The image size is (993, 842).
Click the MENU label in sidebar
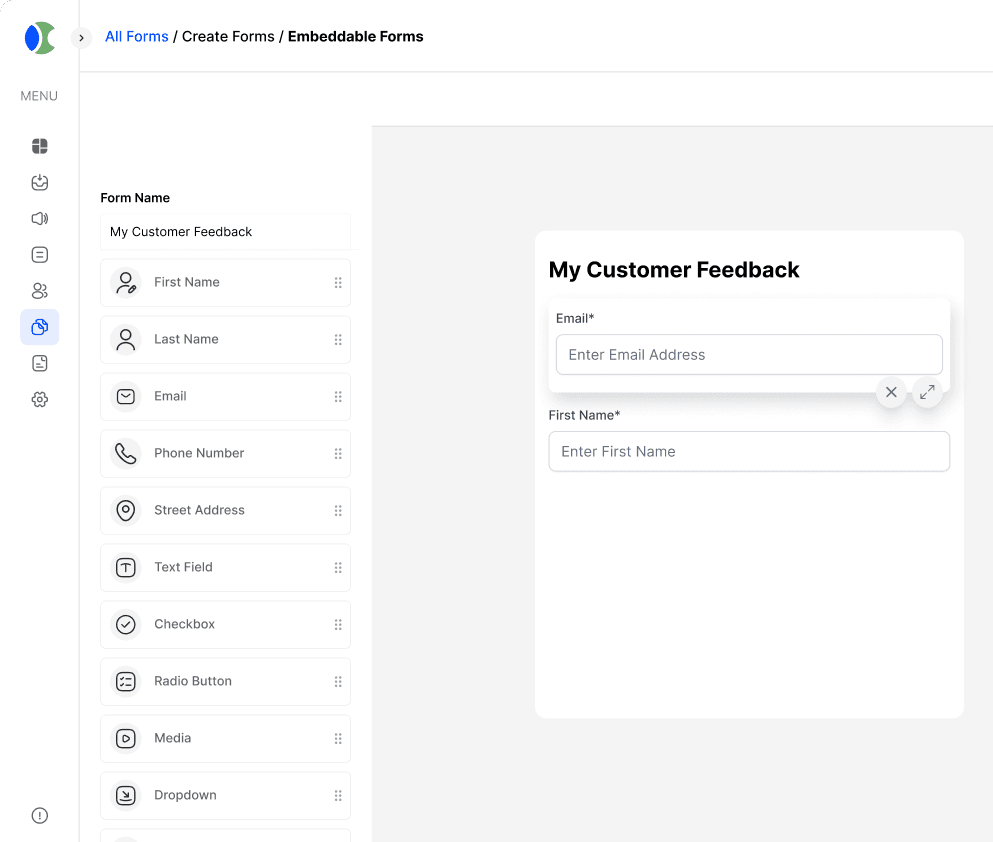(39, 96)
